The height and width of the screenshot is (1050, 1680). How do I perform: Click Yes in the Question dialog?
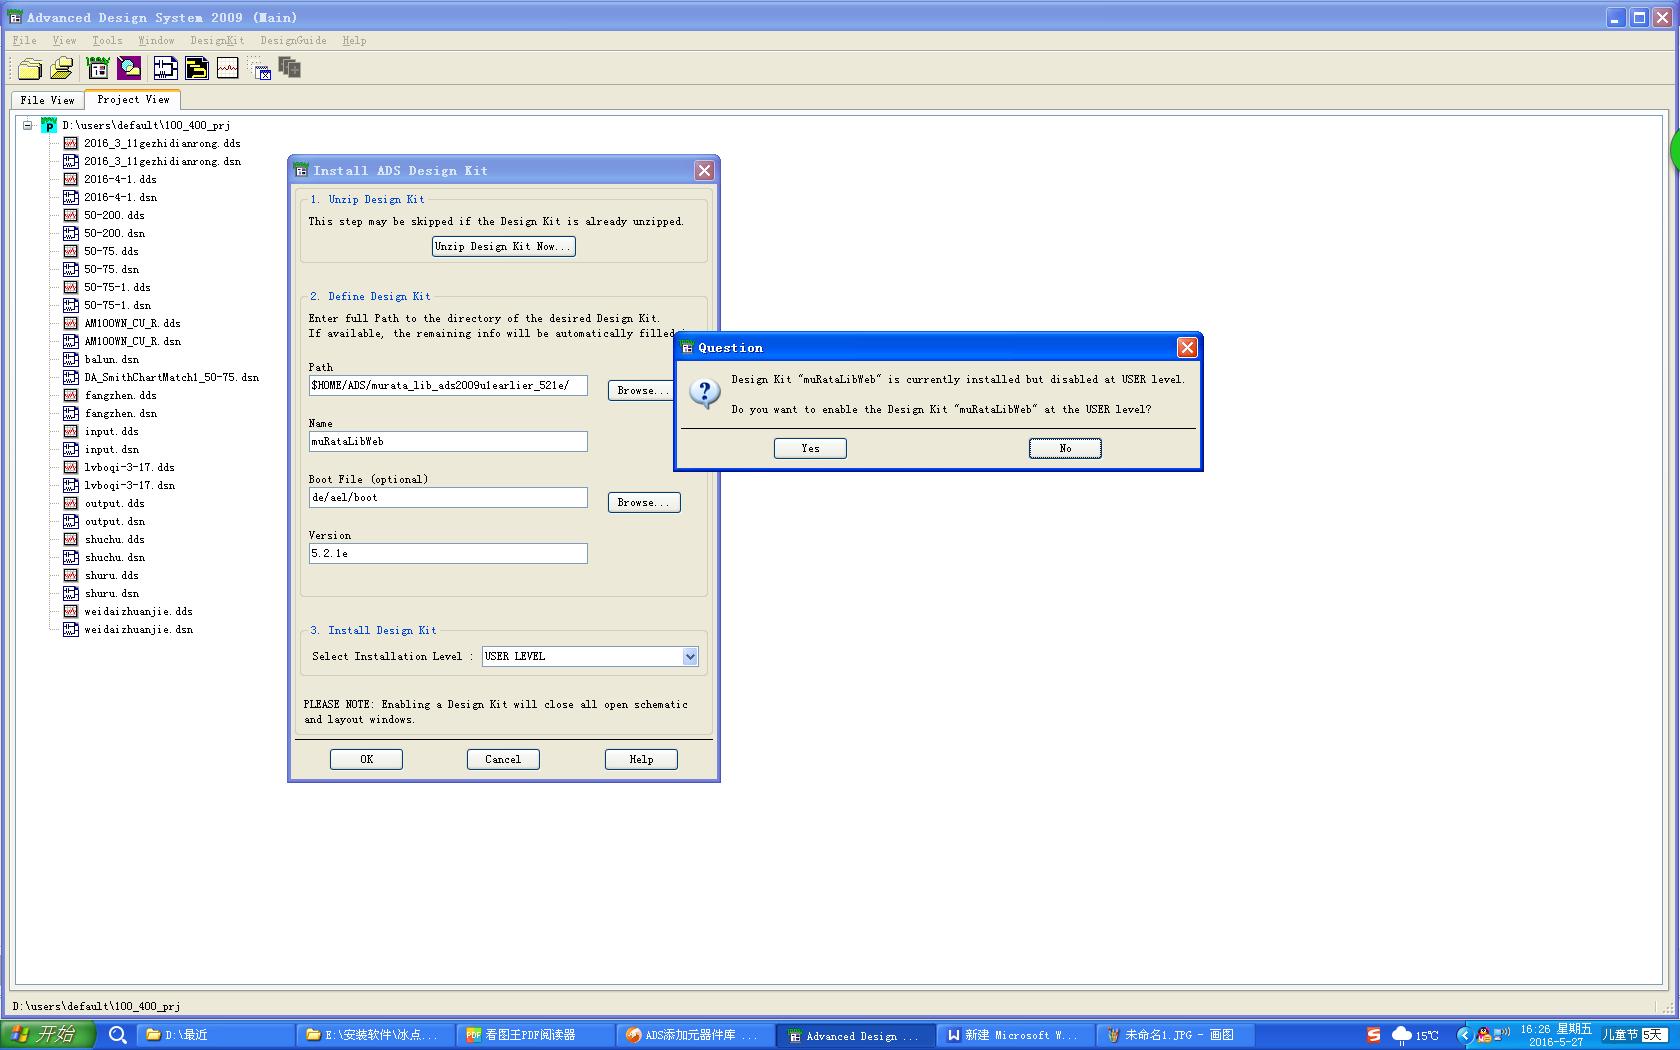coord(810,449)
